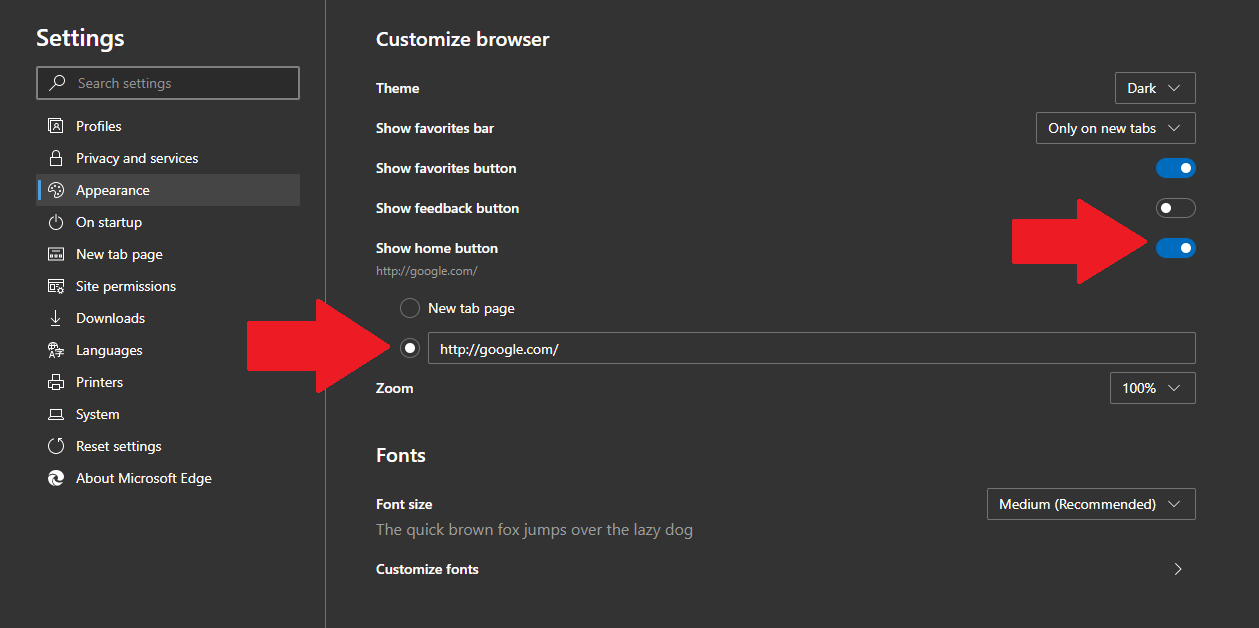
Task: Toggle Show home button switch
Action: (x=1175, y=248)
